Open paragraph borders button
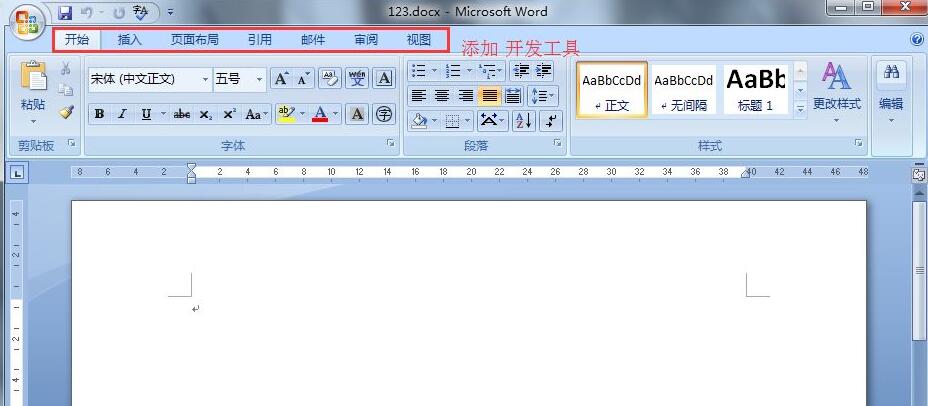The image size is (928, 406). point(453,121)
